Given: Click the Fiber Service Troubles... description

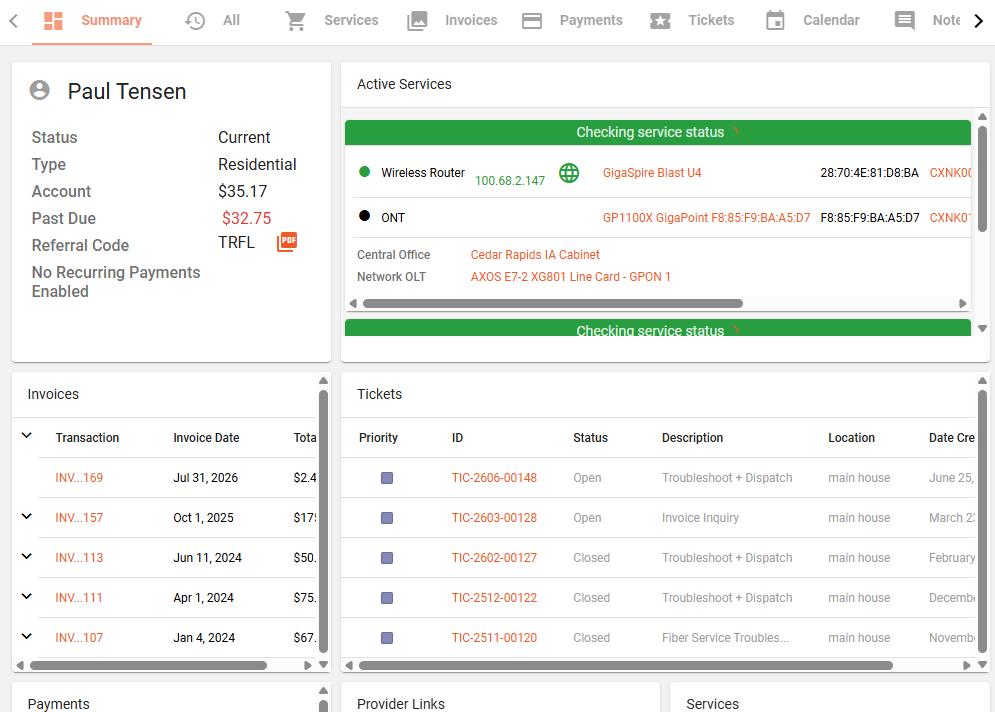Looking at the screenshot, I should coord(725,638).
